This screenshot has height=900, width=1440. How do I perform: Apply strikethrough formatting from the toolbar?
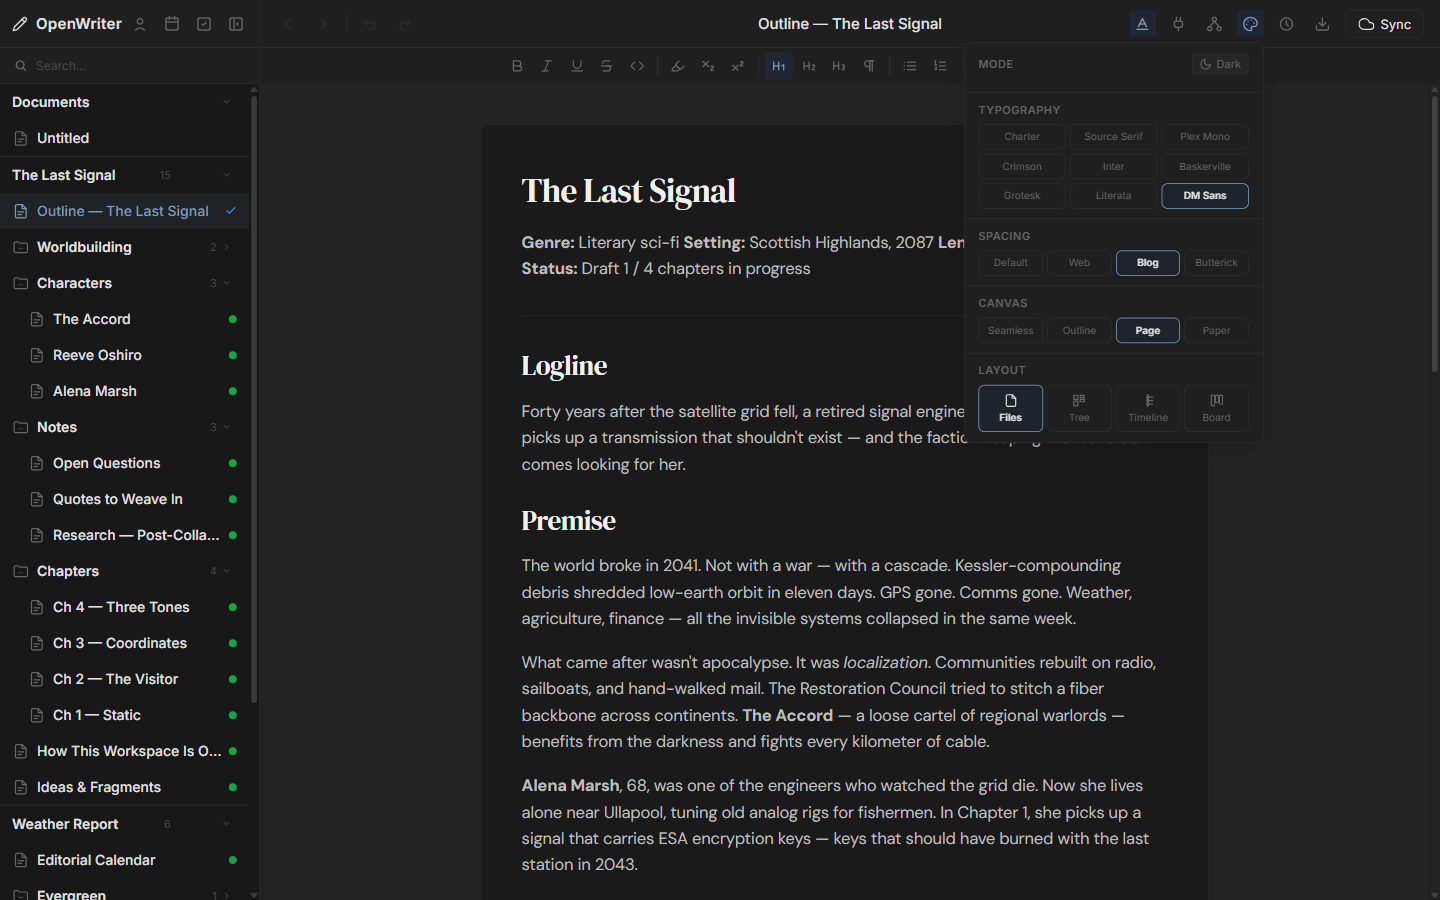pyautogui.click(x=607, y=66)
